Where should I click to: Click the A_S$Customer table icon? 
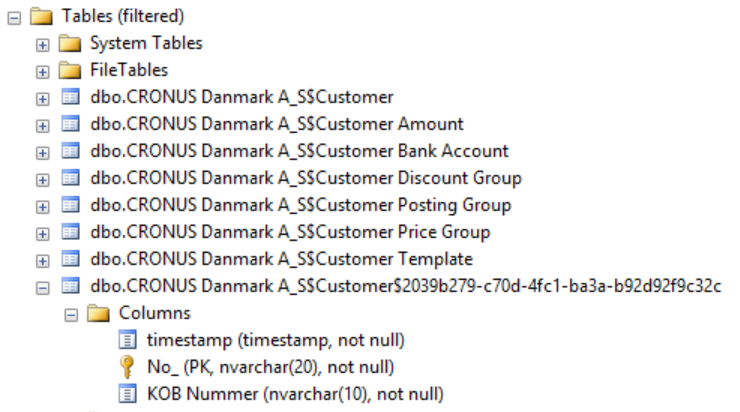71,97
